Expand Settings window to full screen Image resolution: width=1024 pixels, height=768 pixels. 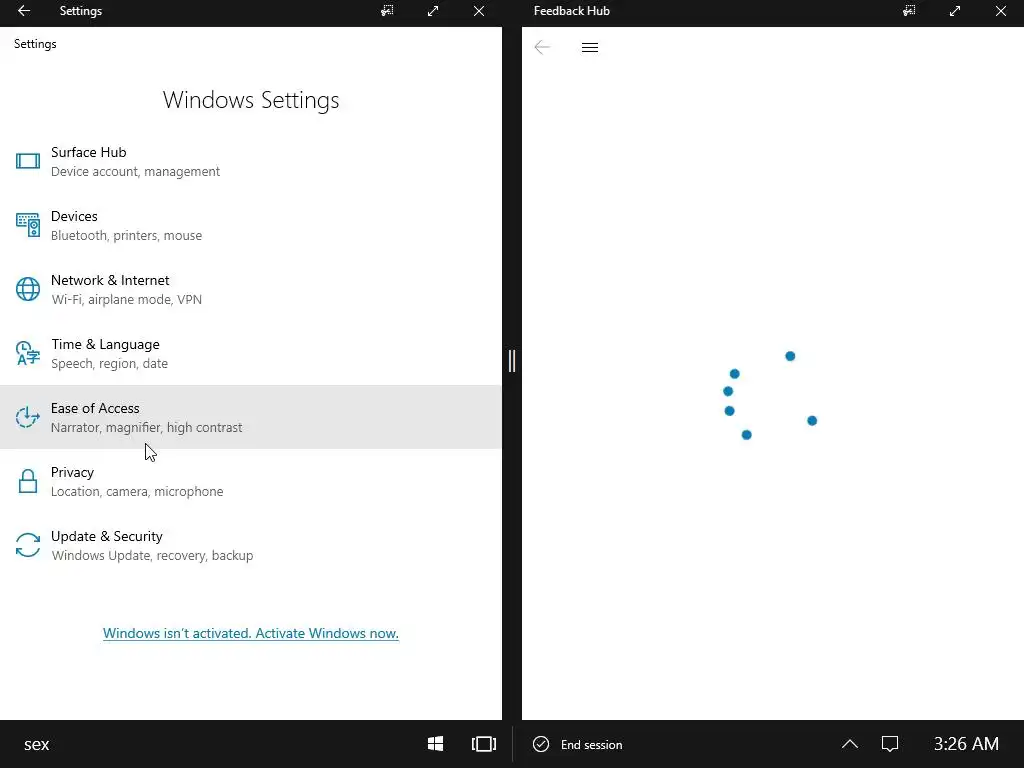[x=433, y=11]
